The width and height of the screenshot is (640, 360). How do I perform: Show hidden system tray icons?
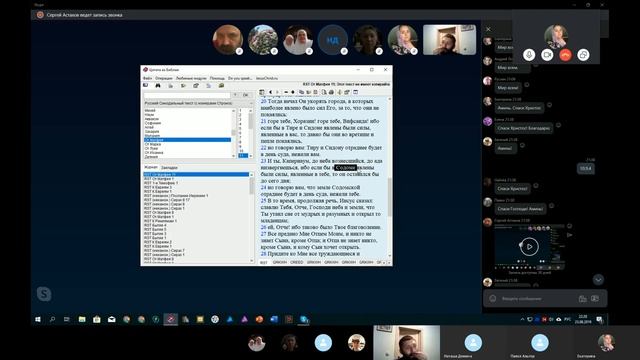(x=522, y=320)
